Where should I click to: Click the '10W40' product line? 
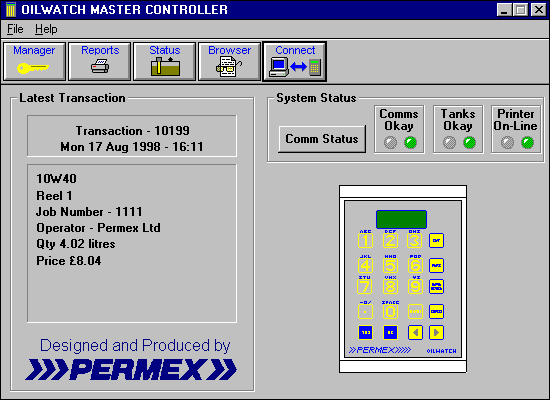pos(56,179)
